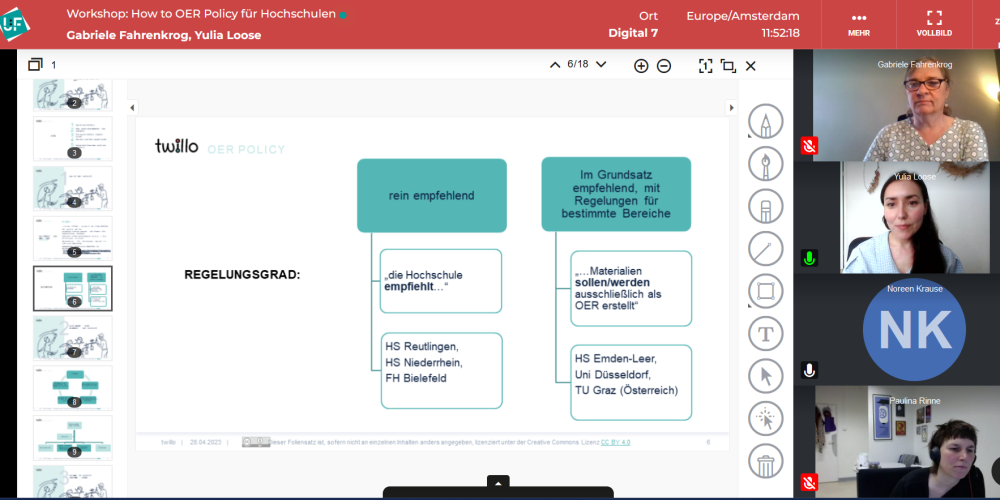Click the slide panel pages icon
1000x500 pixels.
click(x=36, y=64)
